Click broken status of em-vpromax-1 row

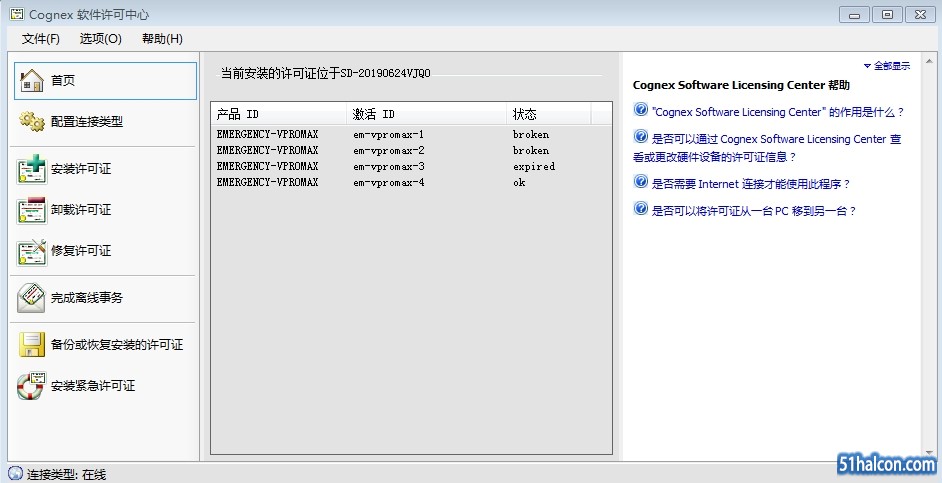click(x=531, y=135)
